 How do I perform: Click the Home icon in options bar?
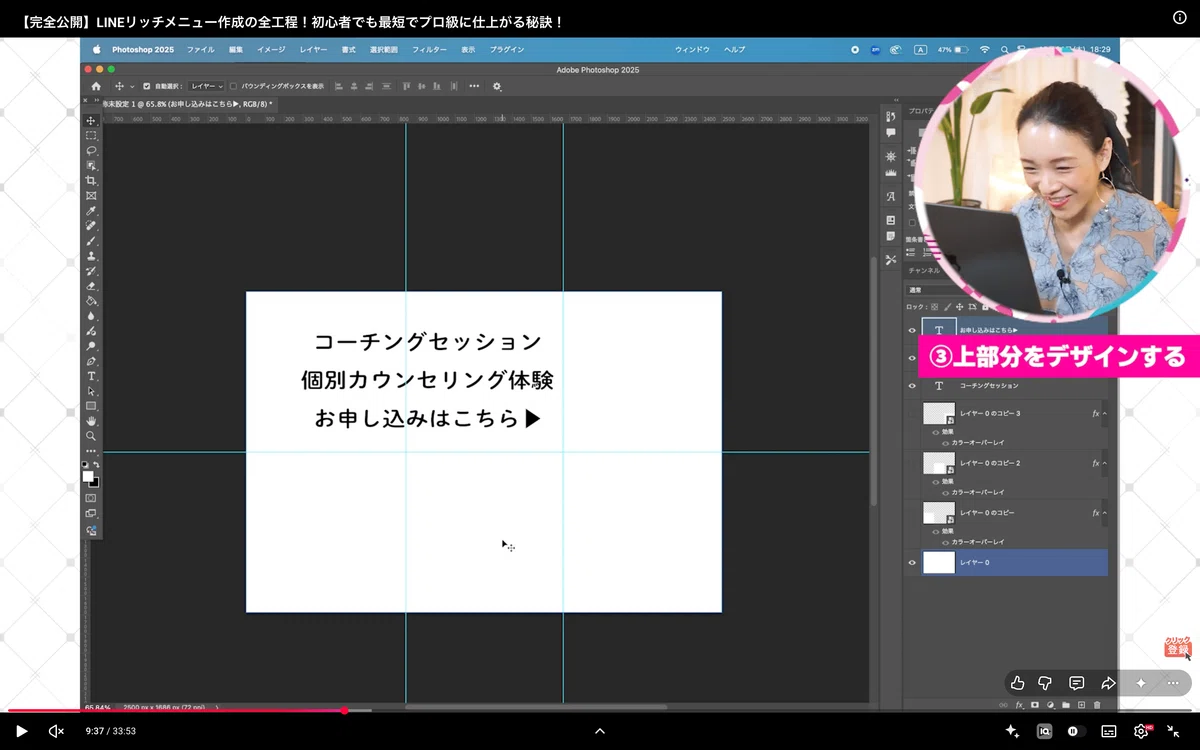[96, 86]
